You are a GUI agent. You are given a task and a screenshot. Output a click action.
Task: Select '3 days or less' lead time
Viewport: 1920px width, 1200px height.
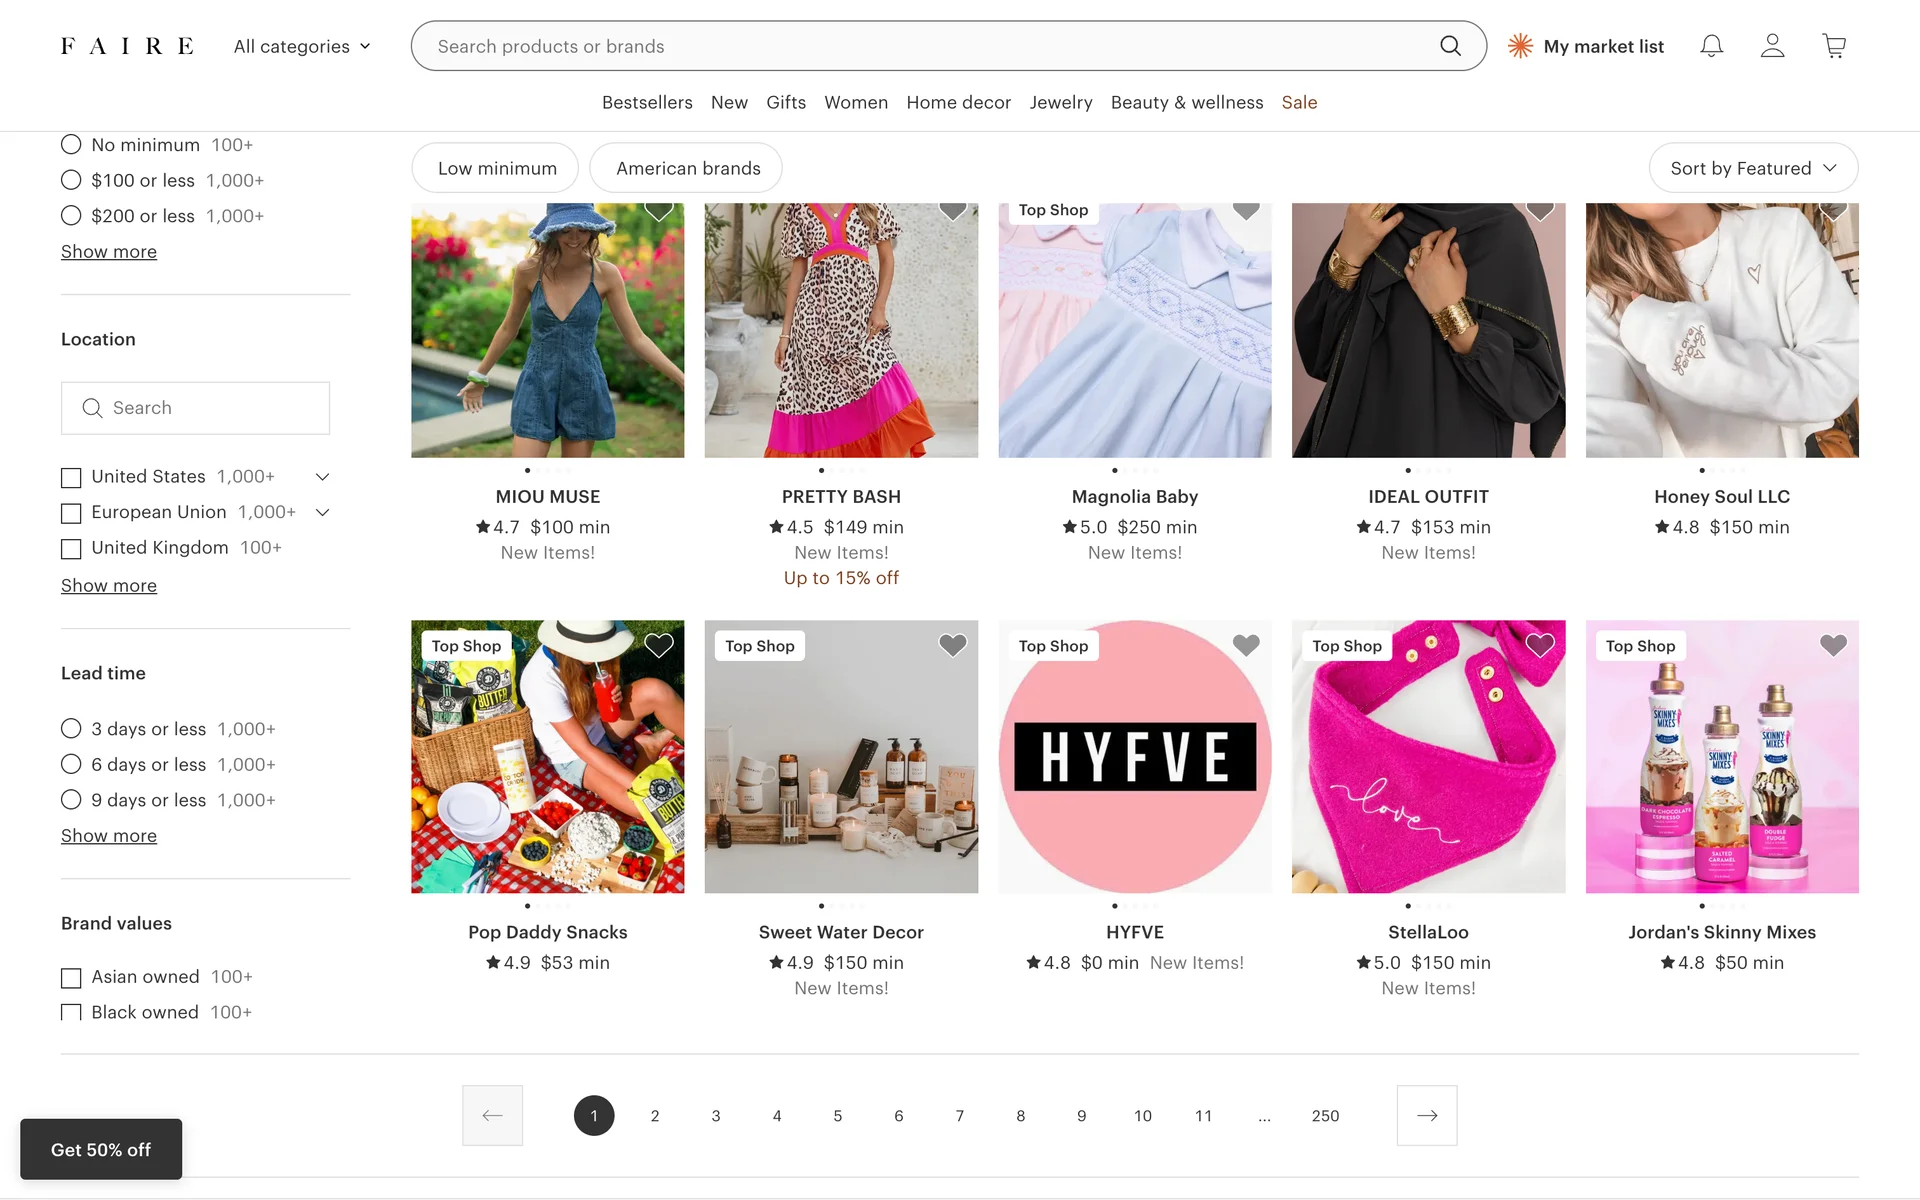pyautogui.click(x=71, y=729)
